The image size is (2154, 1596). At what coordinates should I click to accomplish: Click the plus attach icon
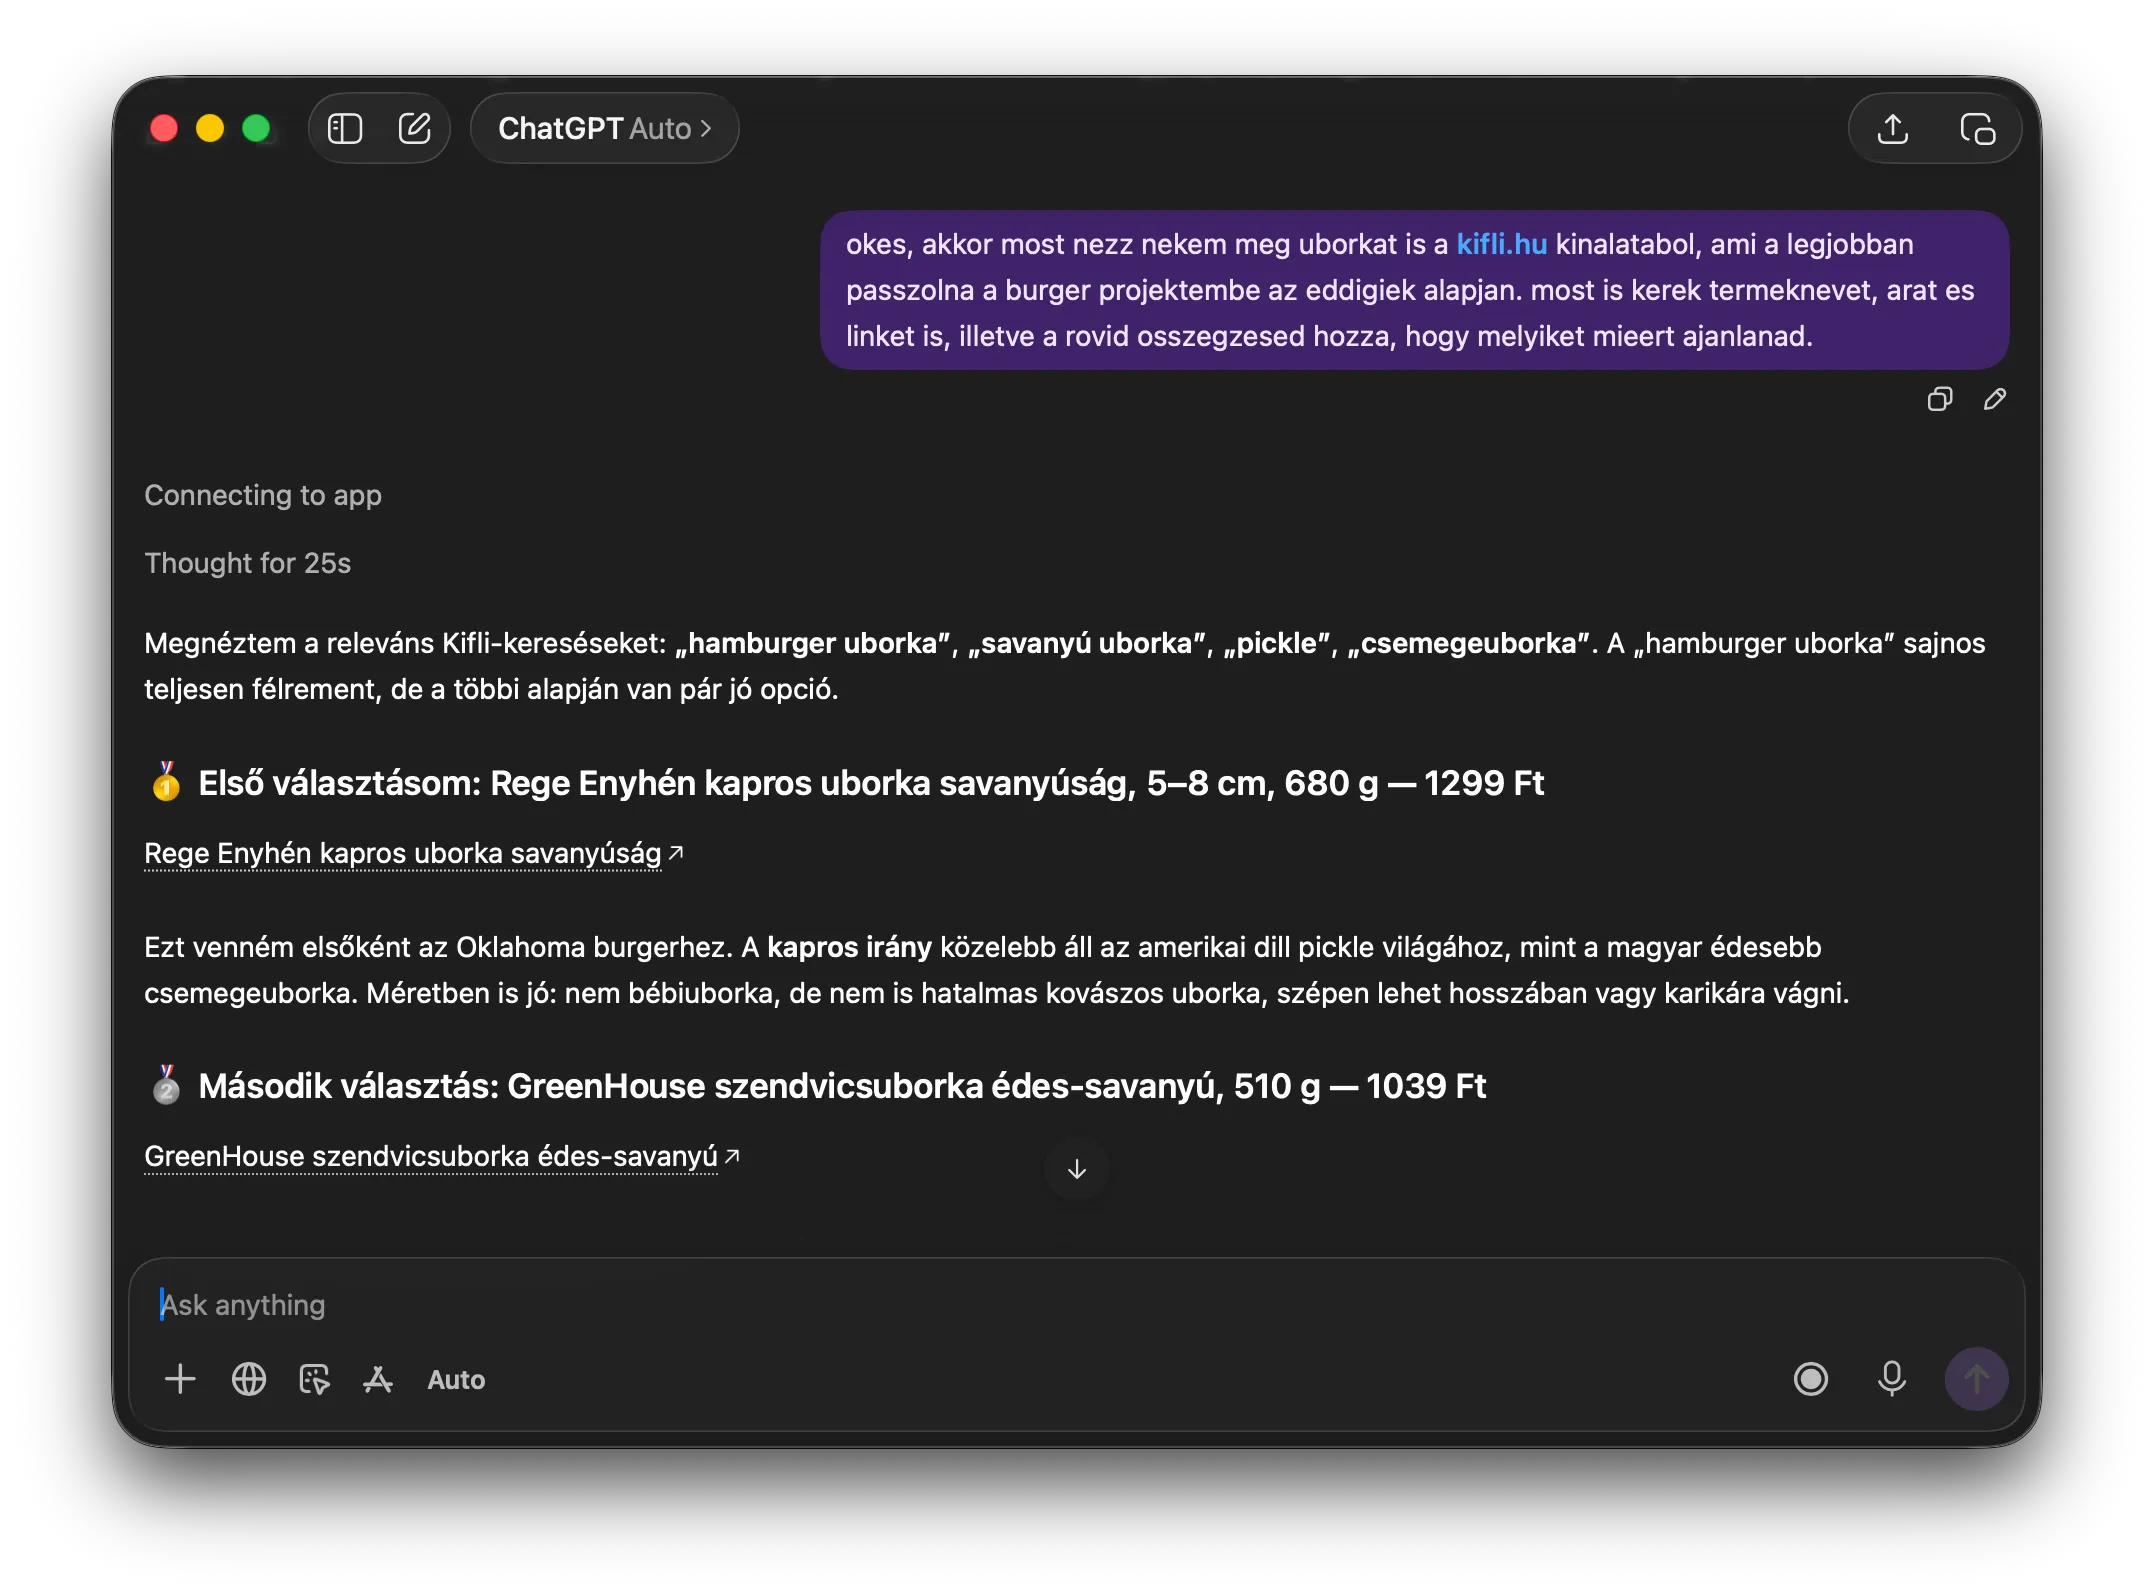tap(180, 1379)
